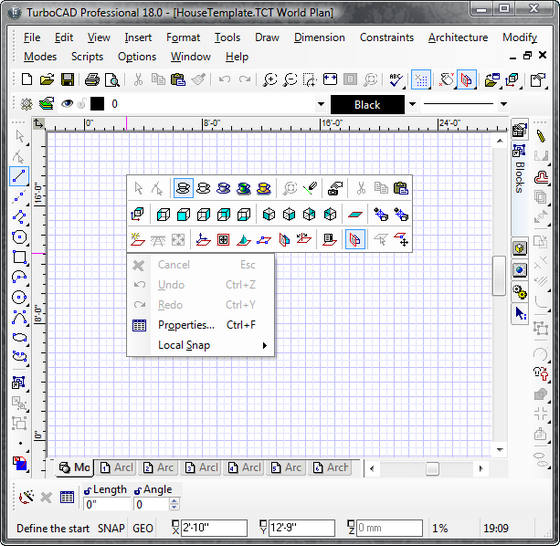Open the layer dropdown showing 0

pos(321,104)
